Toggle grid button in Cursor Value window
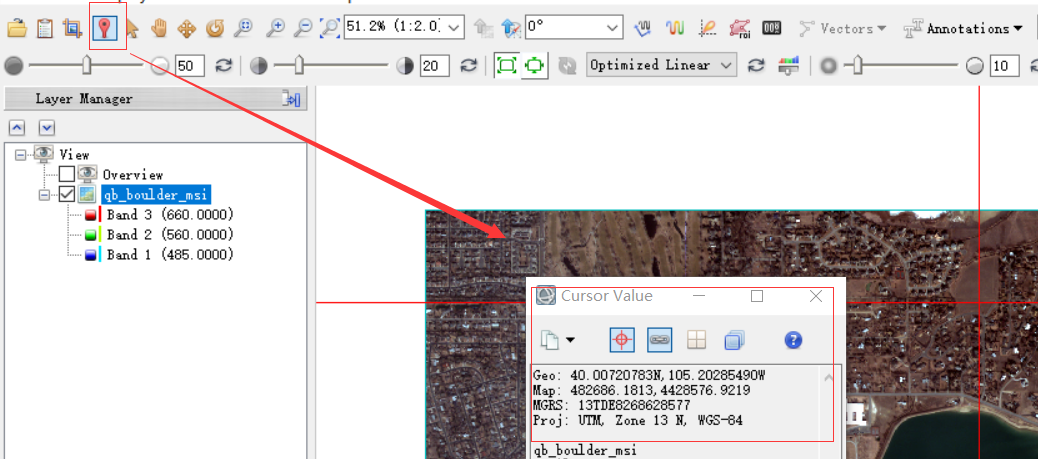Image resolution: width=1038 pixels, height=459 pixels. pos(696,340)
